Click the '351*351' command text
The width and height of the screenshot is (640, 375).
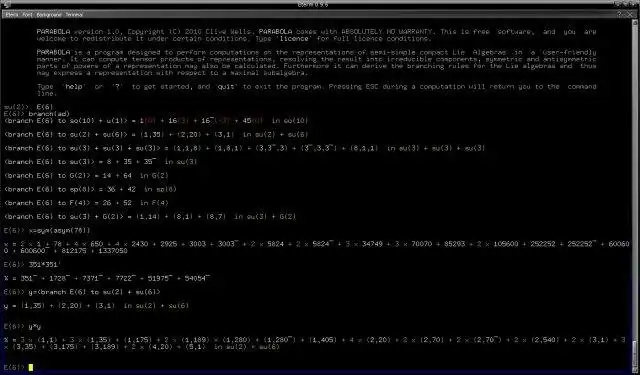pyautogui.click(x=44, y=265)
